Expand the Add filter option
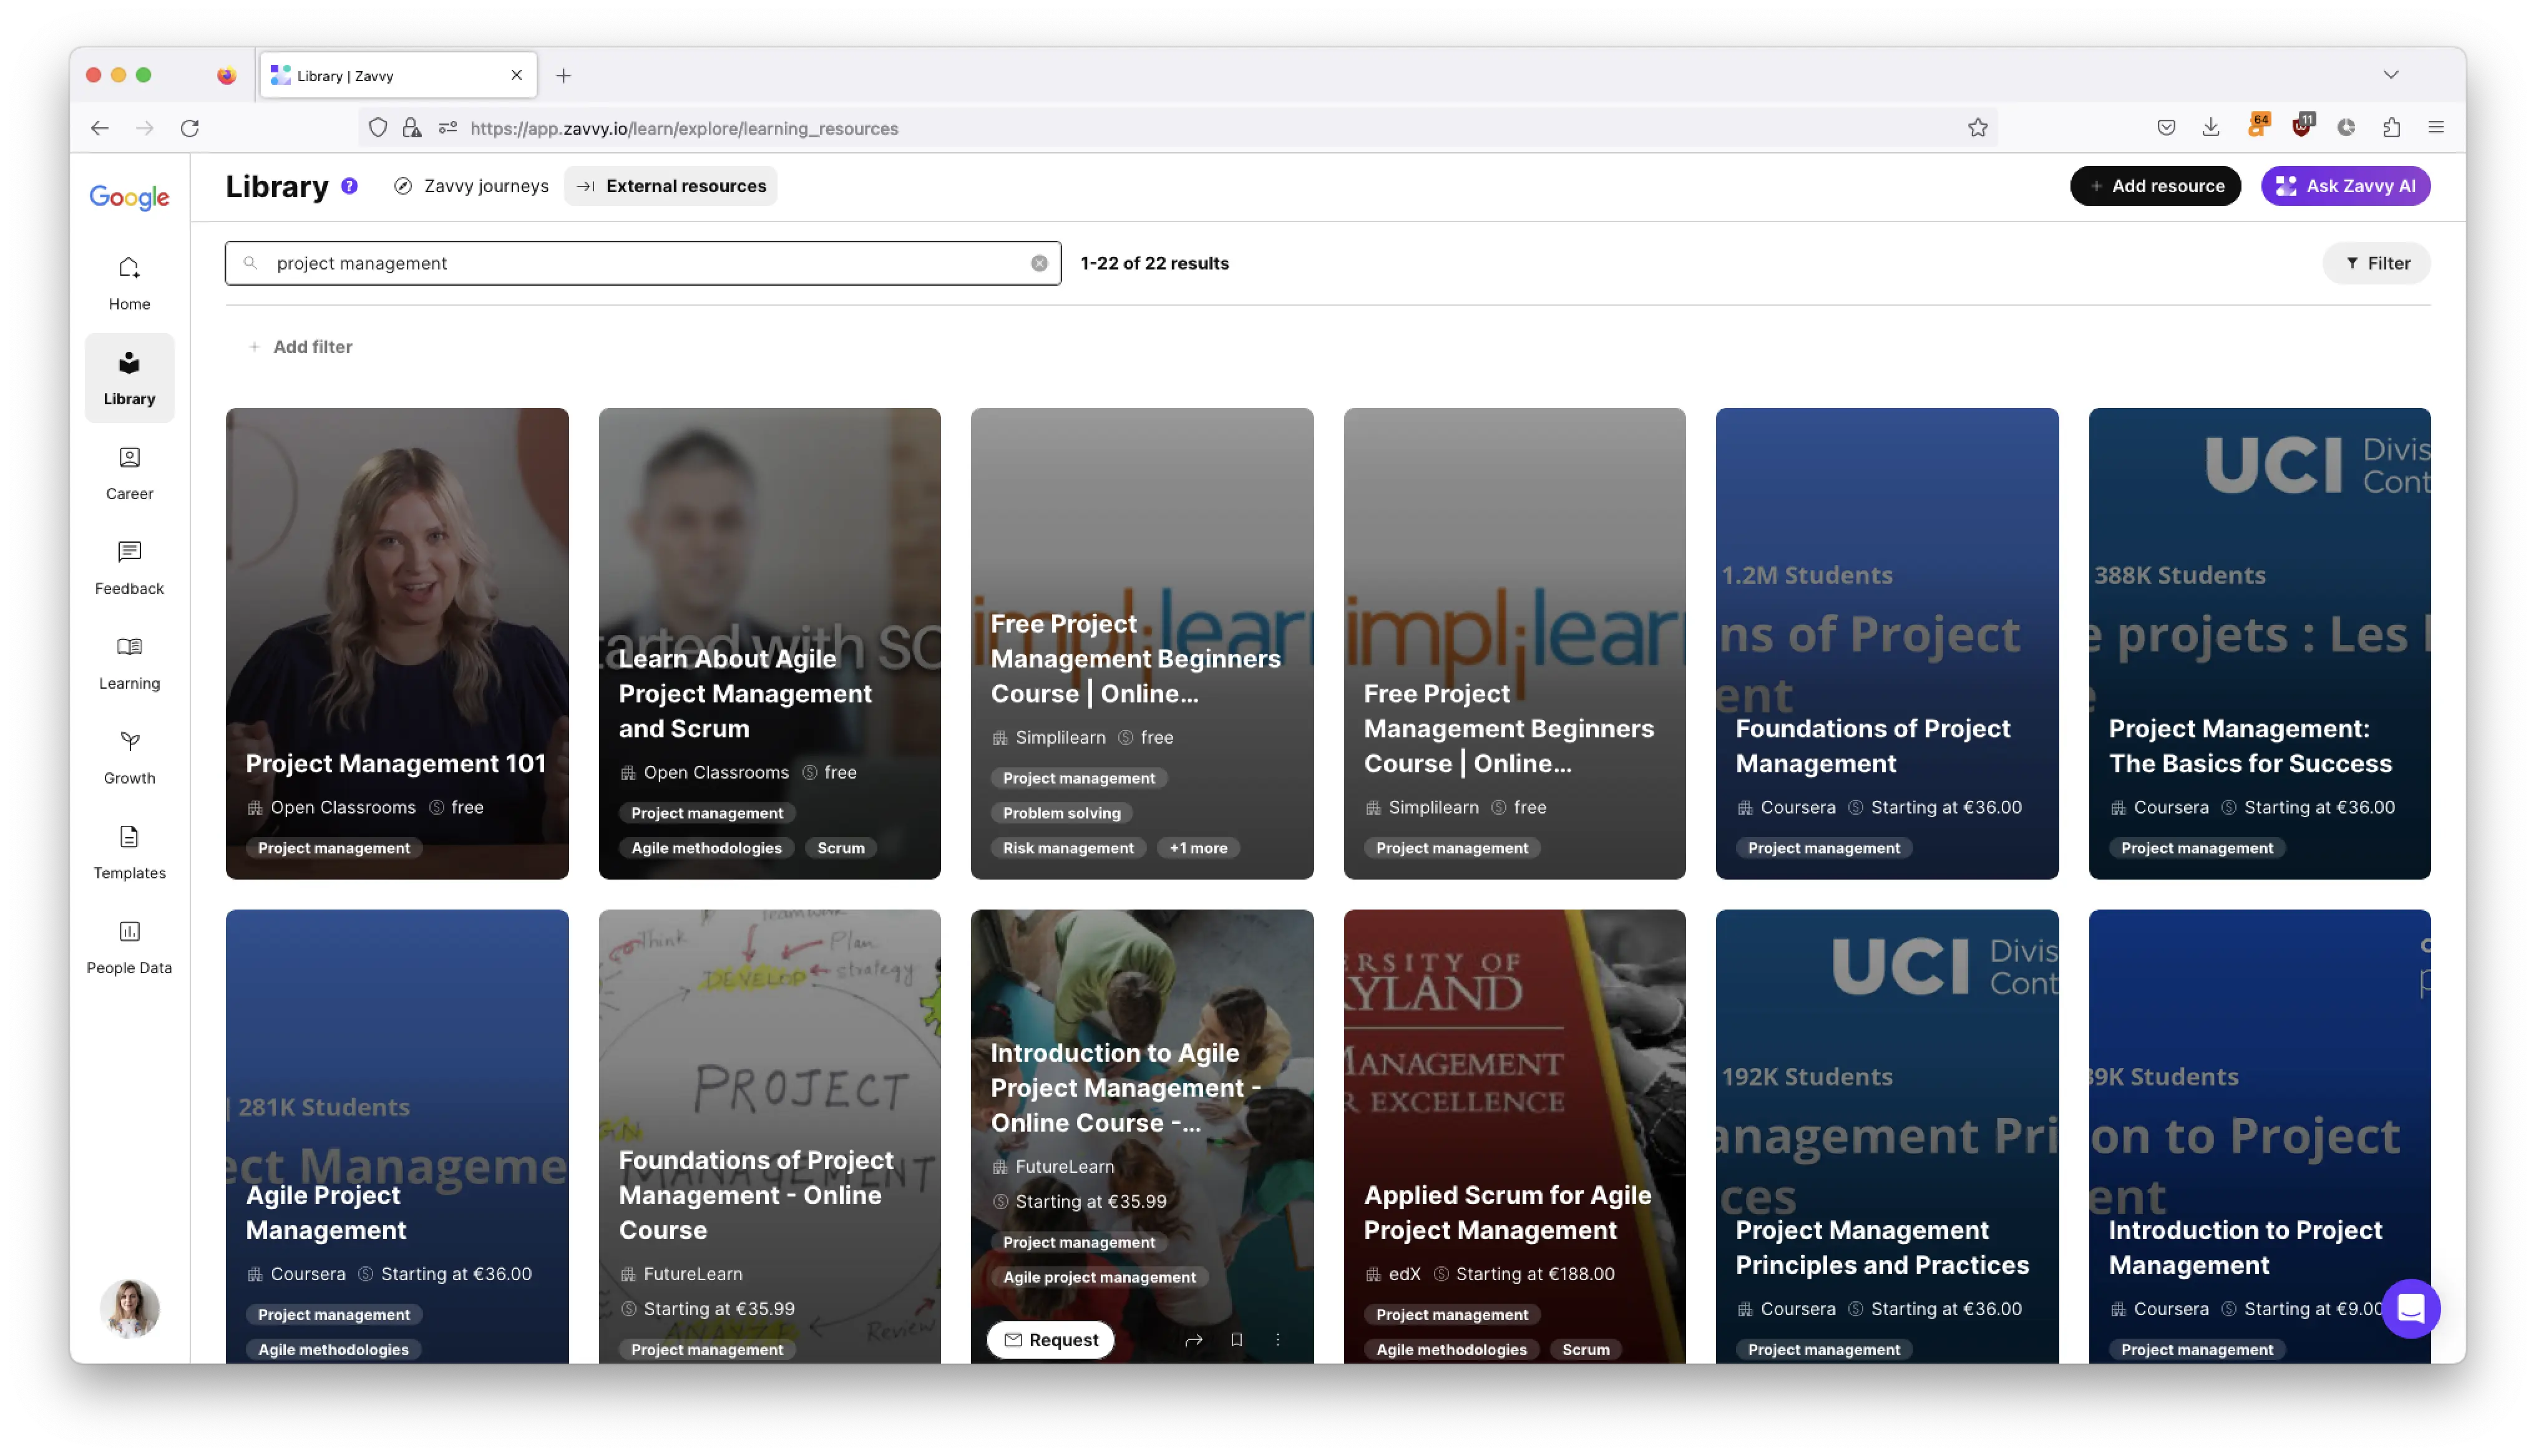This screenshot has height=1456, width=2536. [300, 347]
